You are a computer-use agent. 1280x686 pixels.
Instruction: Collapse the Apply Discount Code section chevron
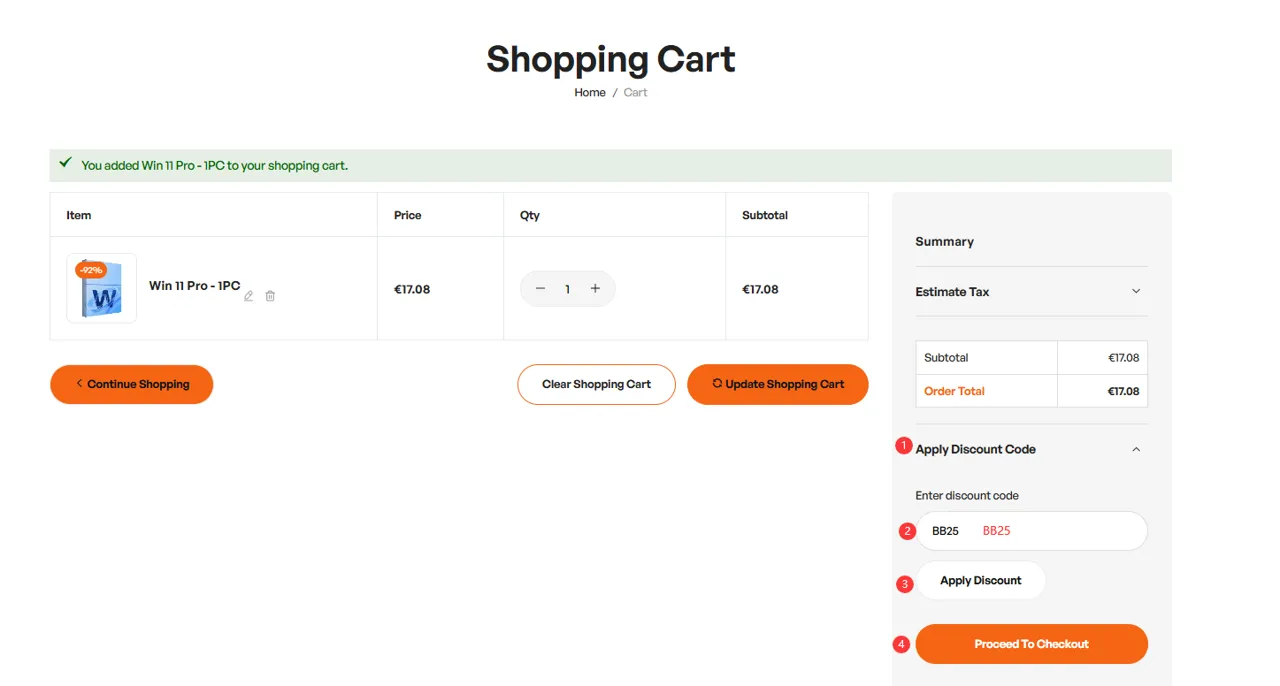coord(1136,449)
